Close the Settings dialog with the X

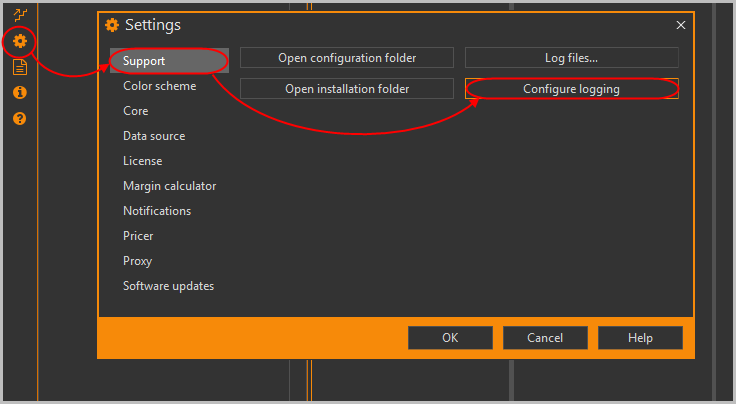(x=681, y=25)
